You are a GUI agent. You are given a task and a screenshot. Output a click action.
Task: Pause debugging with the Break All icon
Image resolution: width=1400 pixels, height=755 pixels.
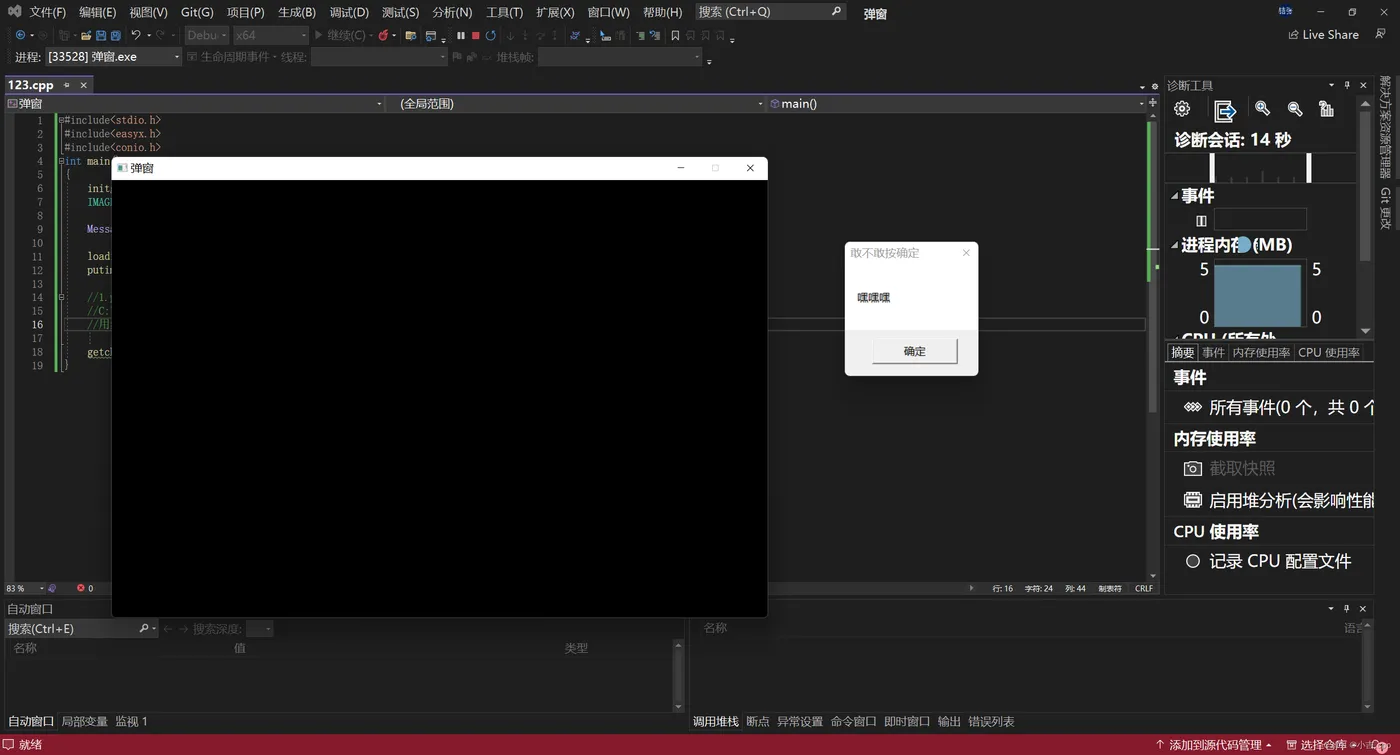(x=461, y=35)
